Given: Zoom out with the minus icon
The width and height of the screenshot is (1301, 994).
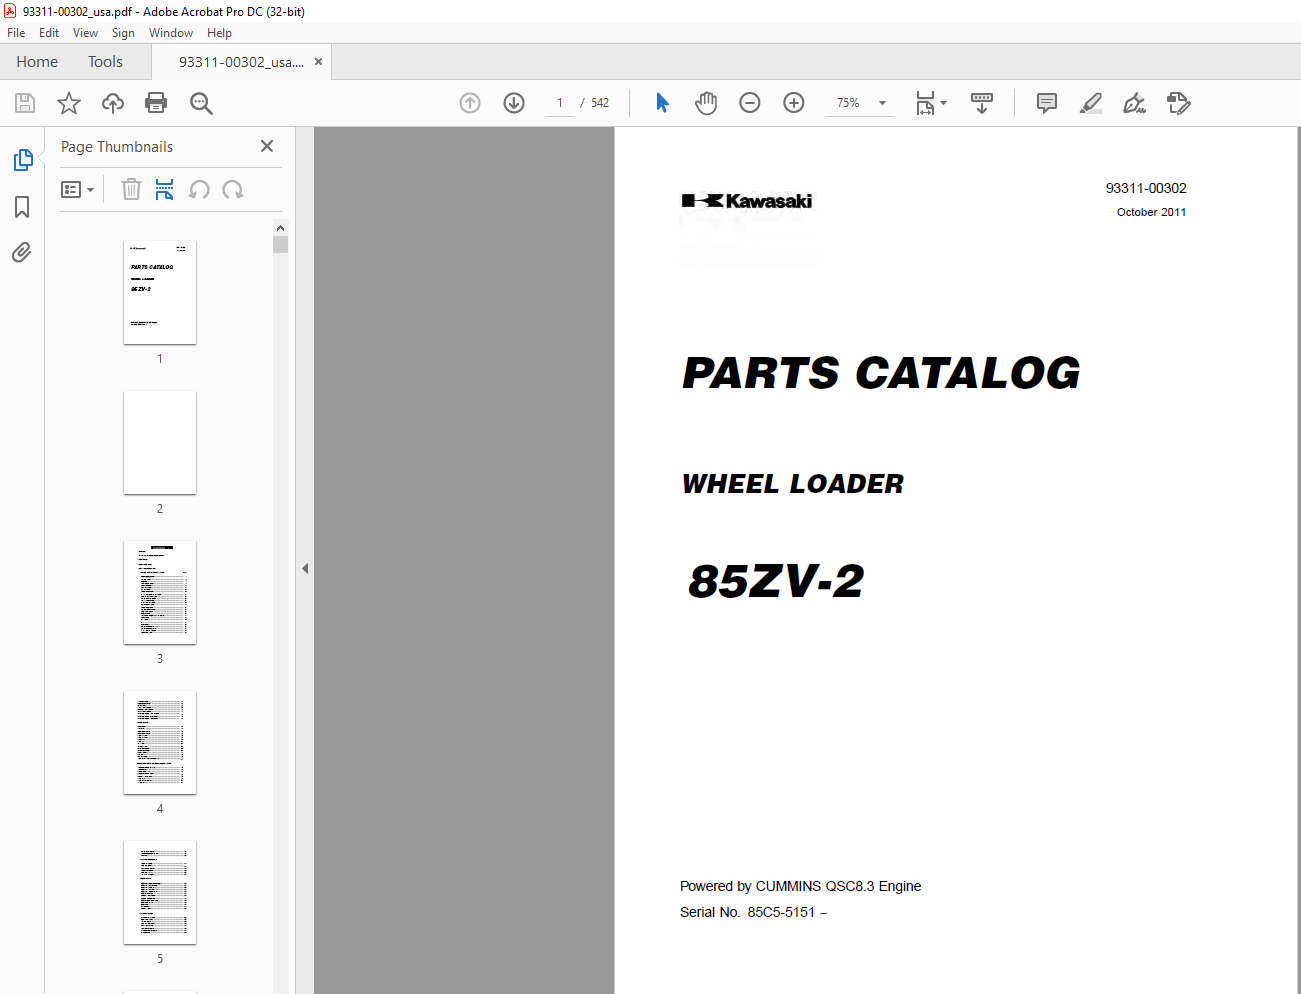Looking at the screenshot, I should click(750, 103).
